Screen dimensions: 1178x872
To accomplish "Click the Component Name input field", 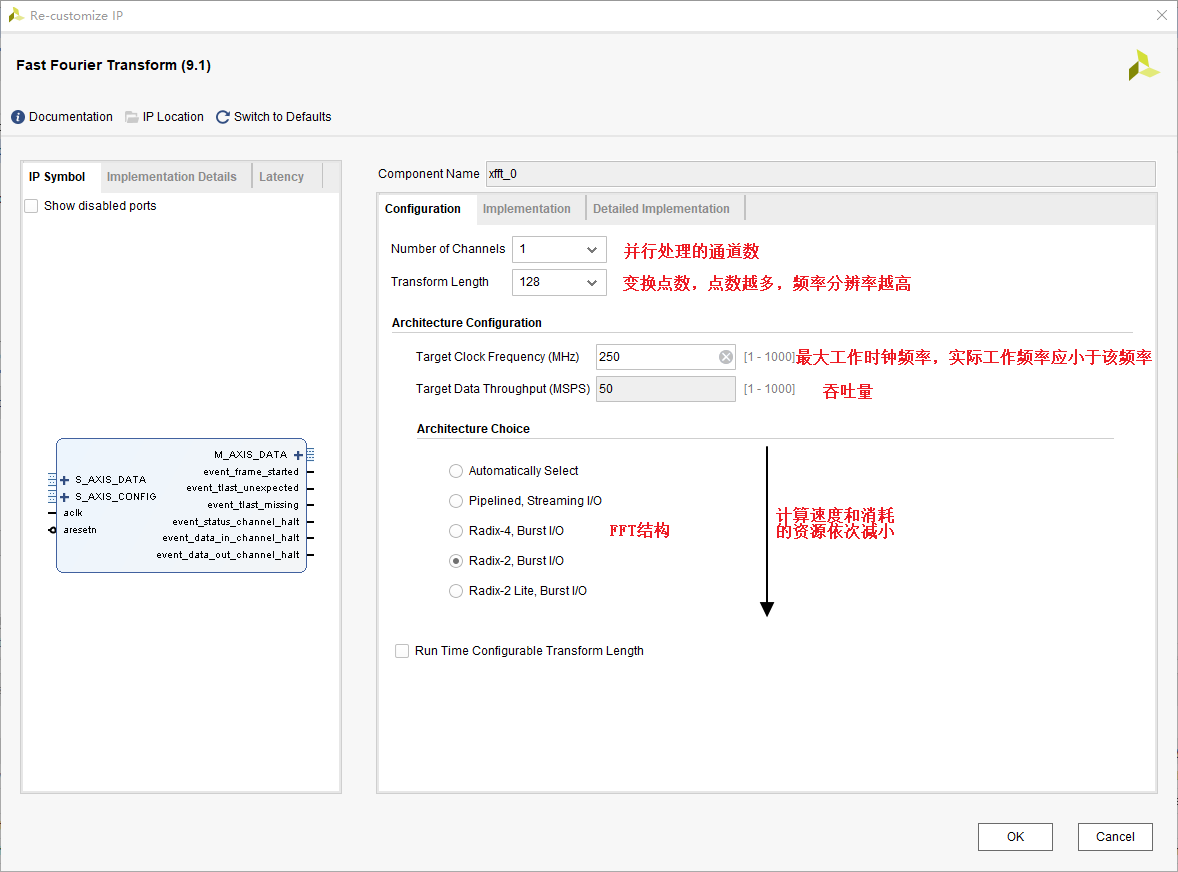I will [700, 173].
